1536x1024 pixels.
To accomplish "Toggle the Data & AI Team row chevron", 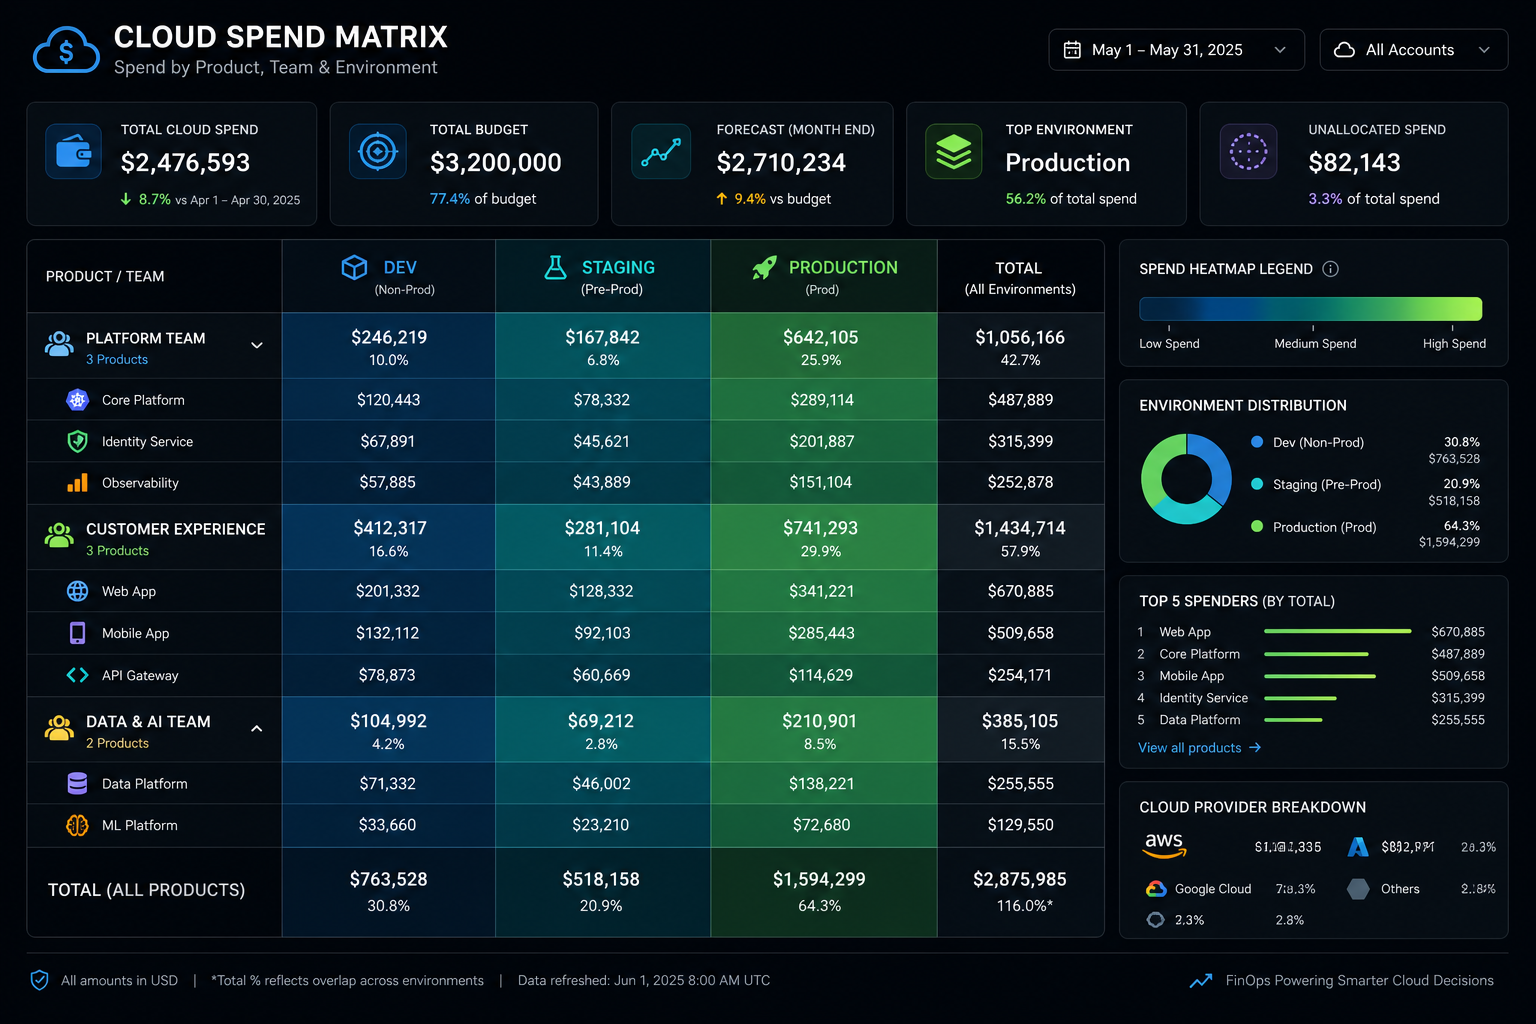I will [257, 729].
